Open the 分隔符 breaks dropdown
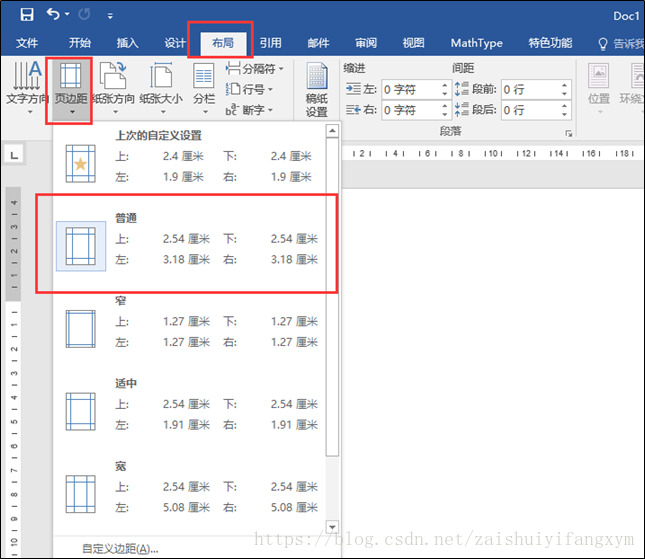The height and width of the screenshot is (559, 645). (255, 69)
